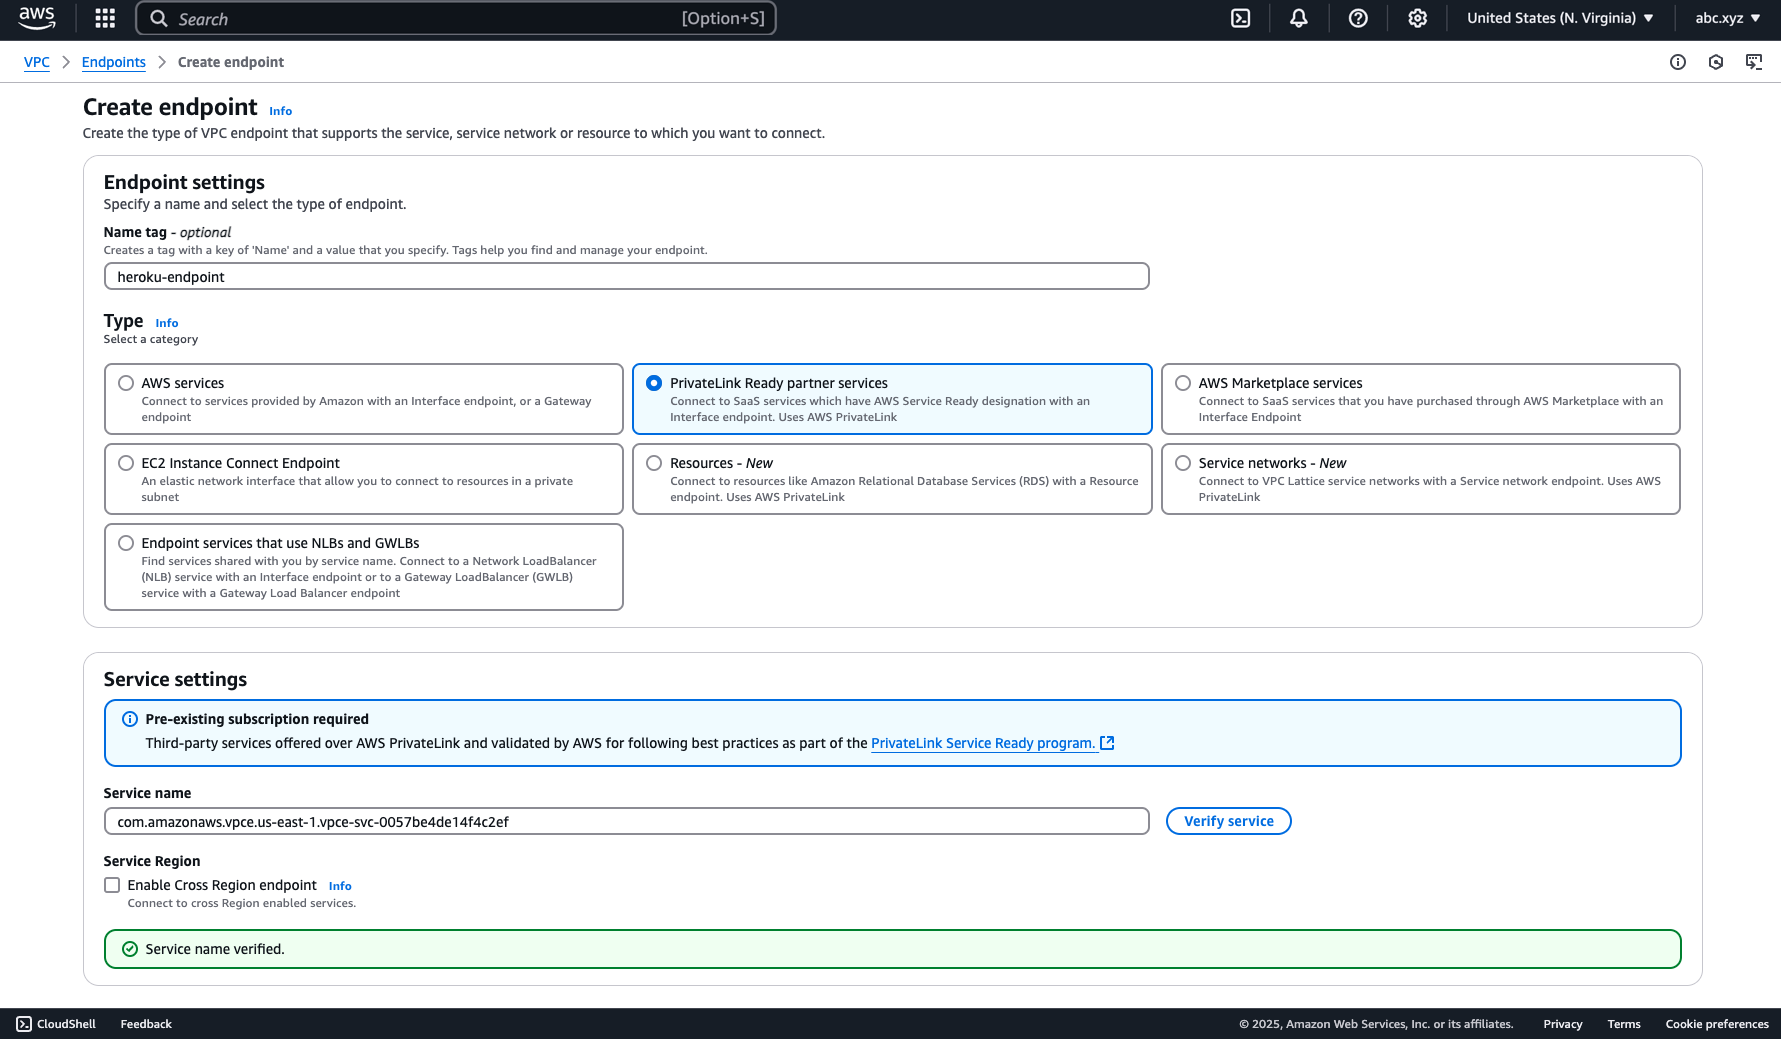This screenshot has height=1039, width=1781.
Task: Go to Endpoints breadcrumb
Action: click(x=114, y=62)
